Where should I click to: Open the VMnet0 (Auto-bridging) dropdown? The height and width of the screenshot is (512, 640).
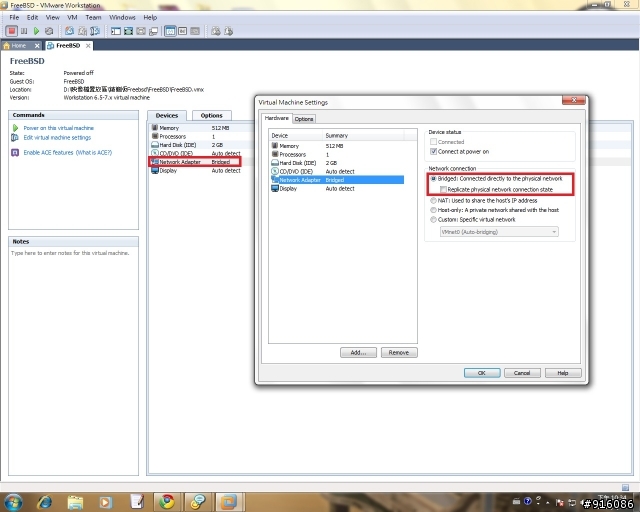pos(499,232)
